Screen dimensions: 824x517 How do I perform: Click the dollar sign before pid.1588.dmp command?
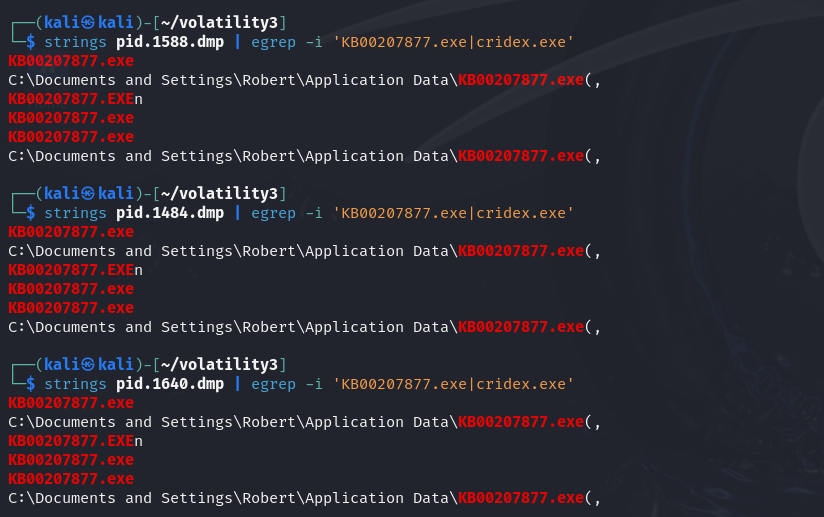tap(30, 42)
